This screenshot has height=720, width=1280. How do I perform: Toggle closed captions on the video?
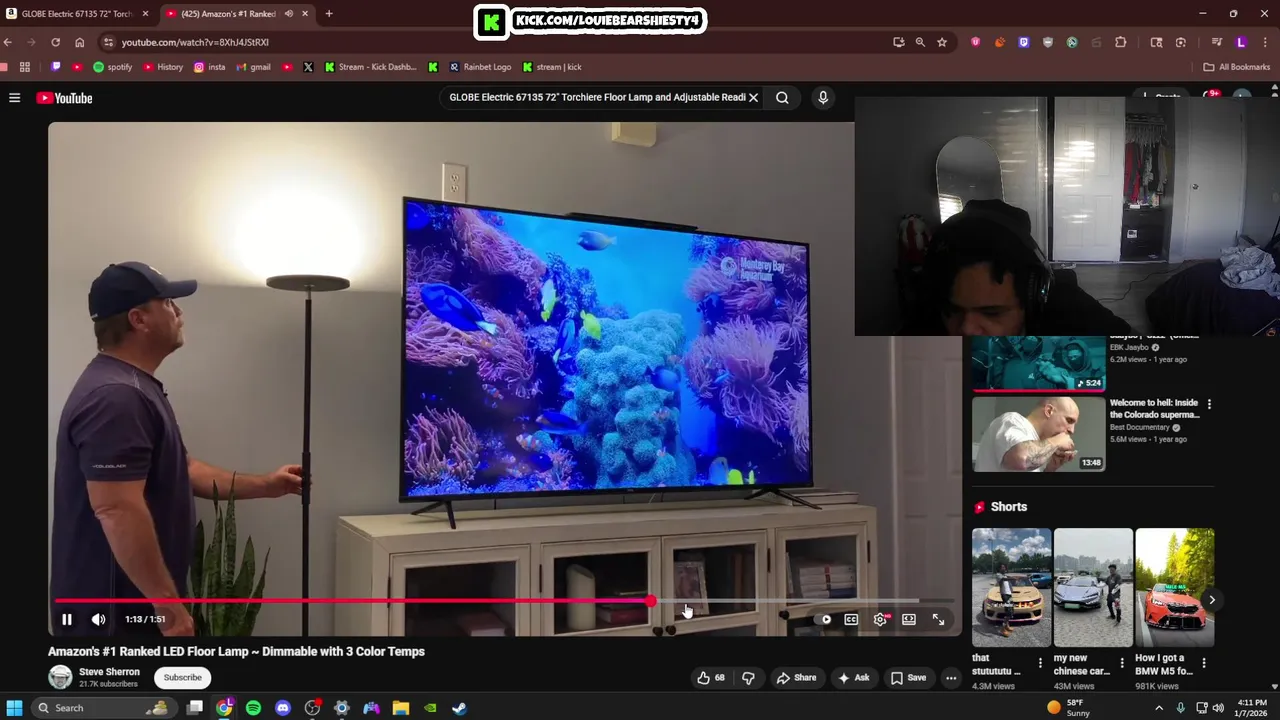pyautogui.click(x=851, y=619)
